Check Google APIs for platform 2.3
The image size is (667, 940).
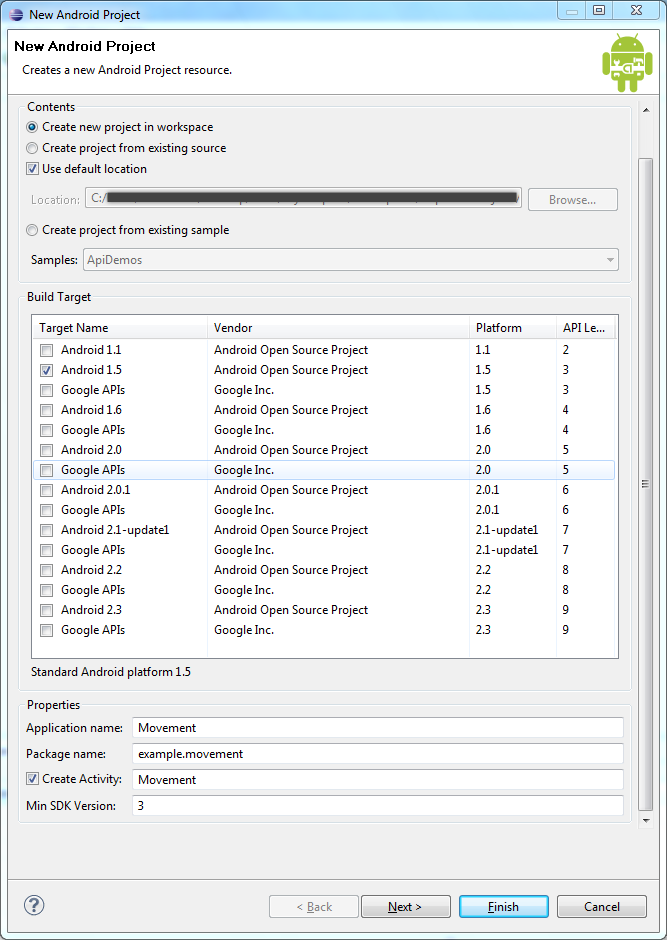pyautogui.click(x=46, y=630)
